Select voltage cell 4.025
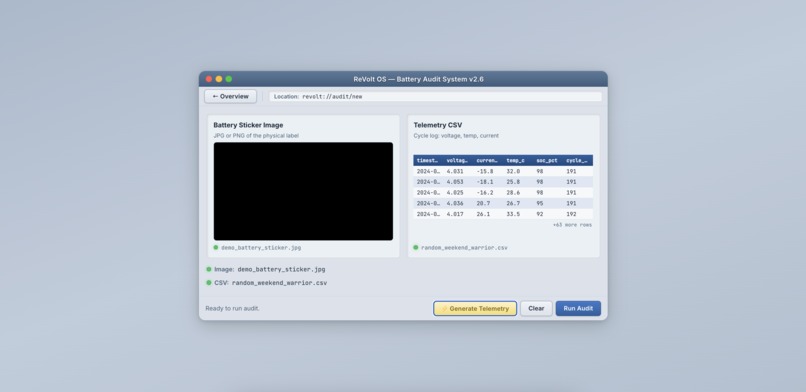806x392 pixels. 455,193
